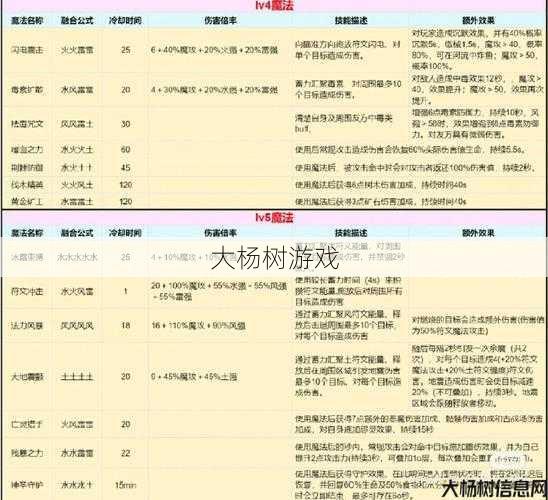The height and width of the screenshot is (500, 548).
Task: Click damage formula starting with 20 + 100%魔攻
Action: (x=219, y=291)
